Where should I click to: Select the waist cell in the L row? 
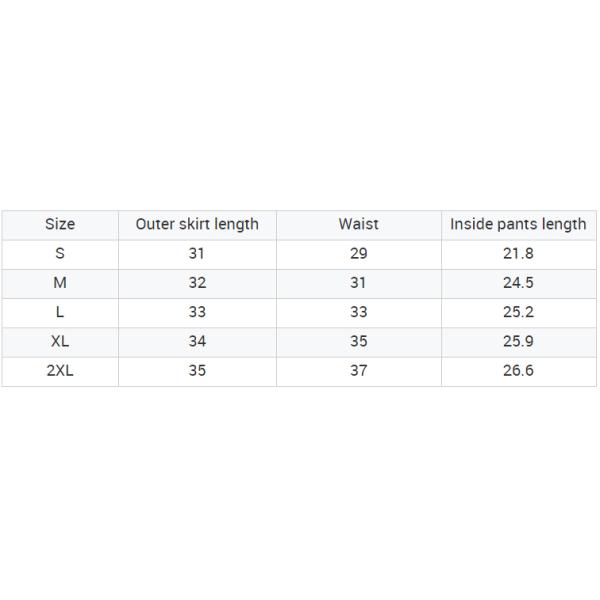coord(358,312)
